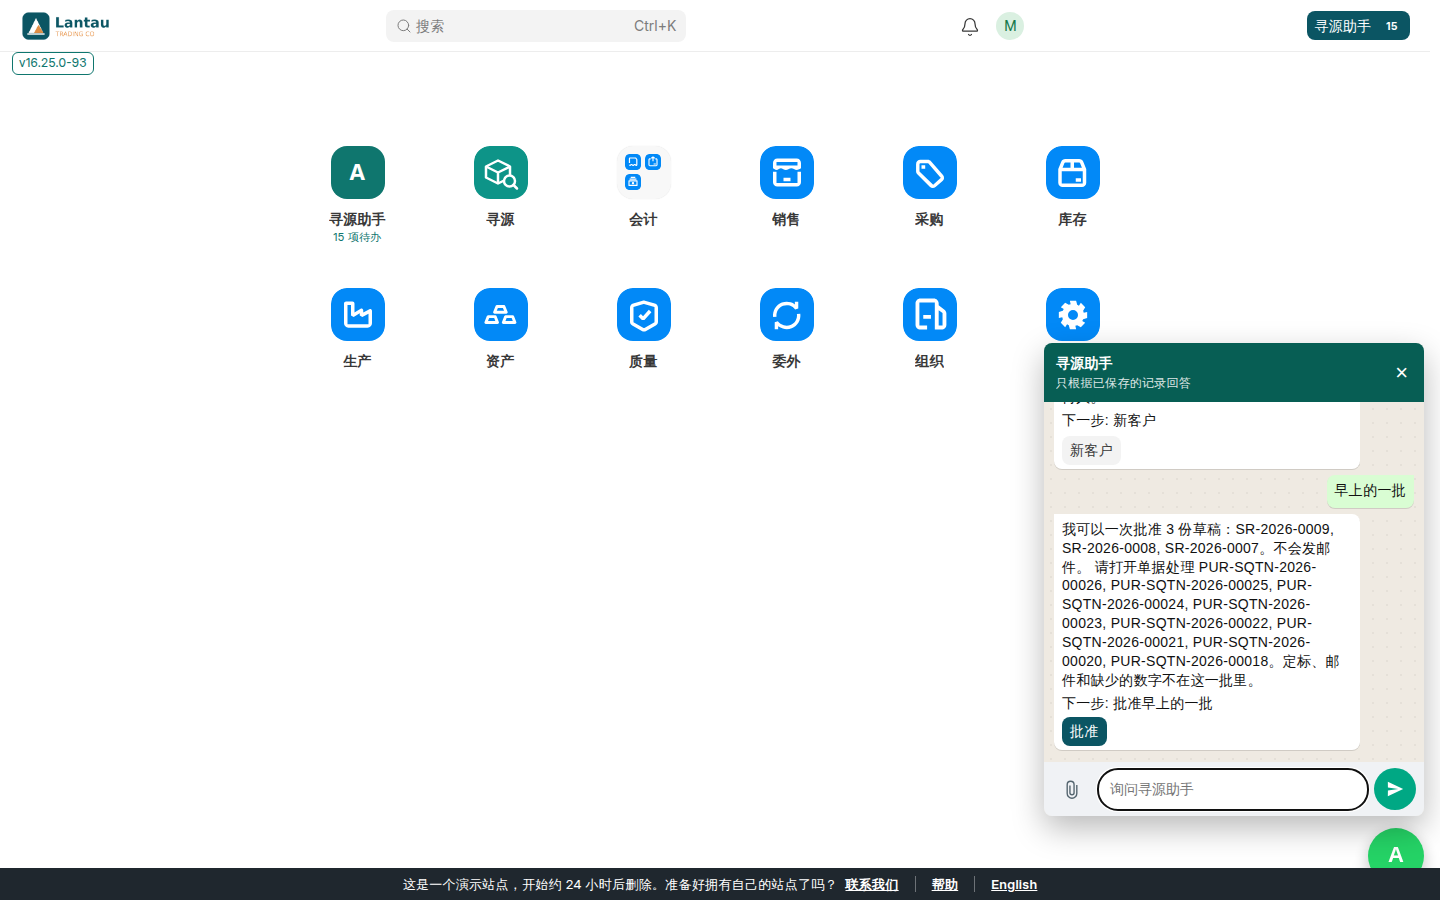The image size is (1440, 900).
Task: Click the notifications bell icon
Action: tap(970, 26)
